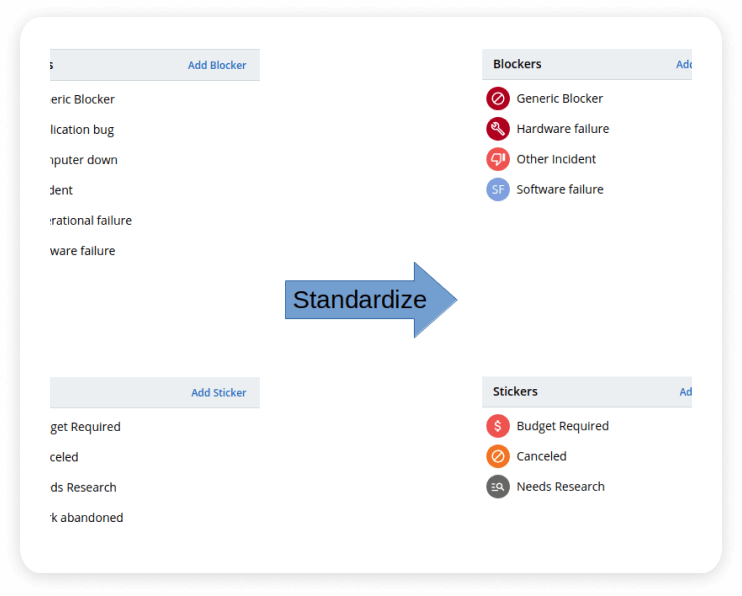Select the Hardware failure list entry
Image resolution: width=742 pixels, height=596 pixels.
tap(563, 129)
